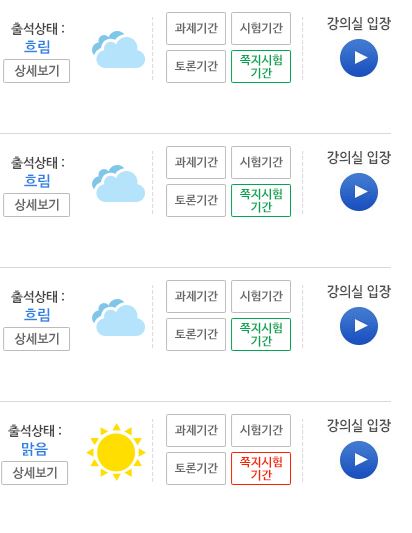Open 상세보기 under second 흐림 status
Screen dimensions: 412x533
click(36, 205)
